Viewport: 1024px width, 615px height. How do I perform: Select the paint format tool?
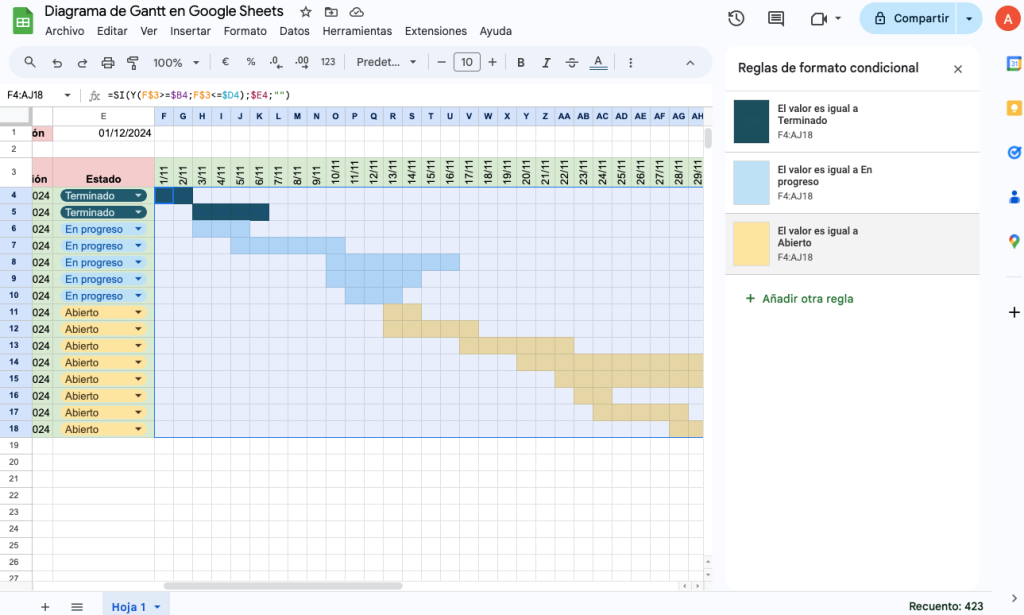click(133, 62)
